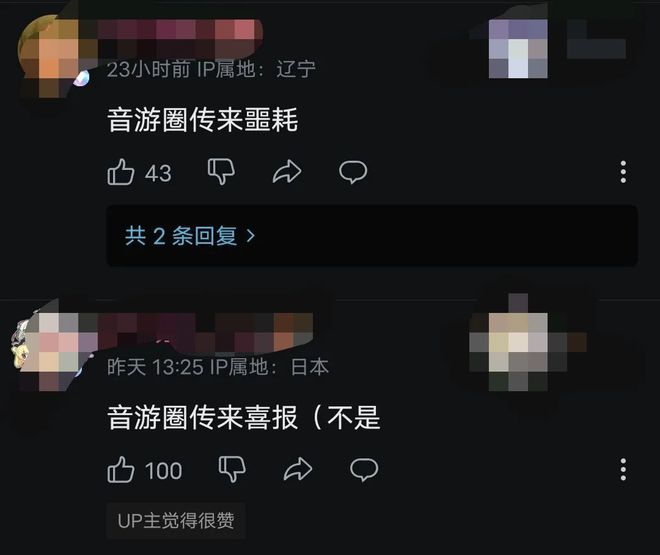660x555 pixels.
Task: Expand the 共 2 条回复 replies
Action: [x=372, y=236]
